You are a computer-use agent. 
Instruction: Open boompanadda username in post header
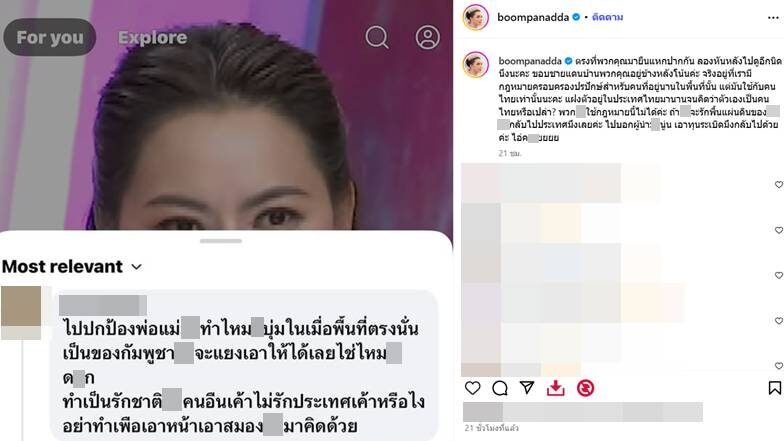point(533,18)
